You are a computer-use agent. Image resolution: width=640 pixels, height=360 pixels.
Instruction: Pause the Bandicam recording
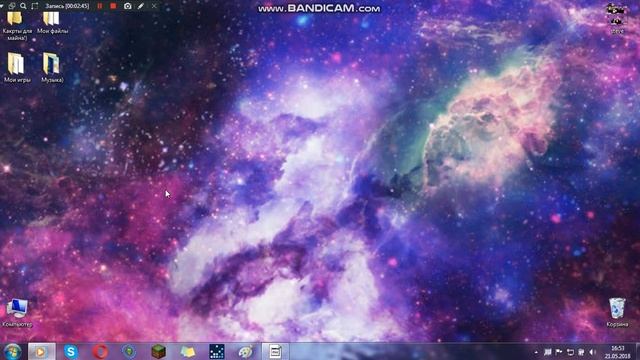(100, 6)
